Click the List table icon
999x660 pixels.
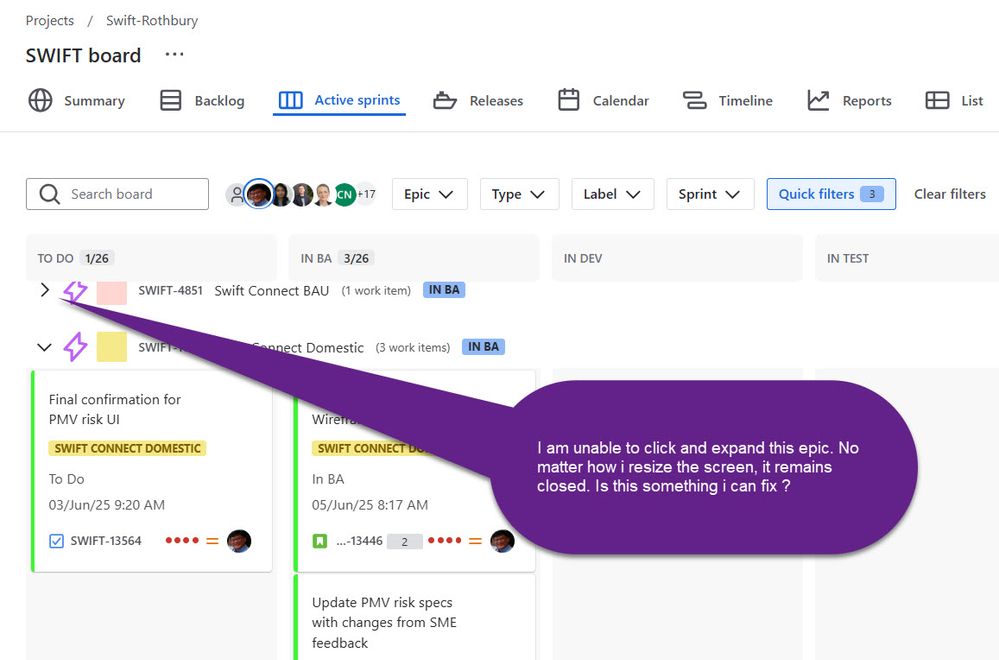[x=937, y=100]
